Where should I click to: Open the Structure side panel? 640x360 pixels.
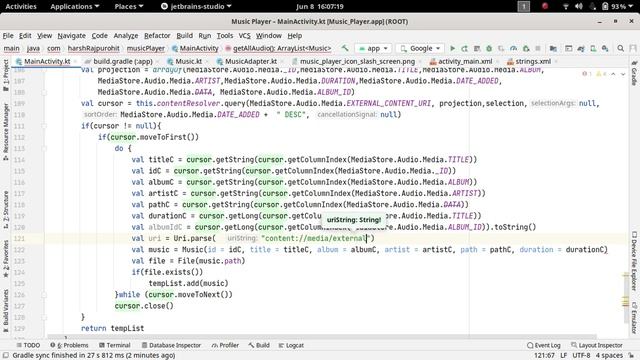point(6,209)
